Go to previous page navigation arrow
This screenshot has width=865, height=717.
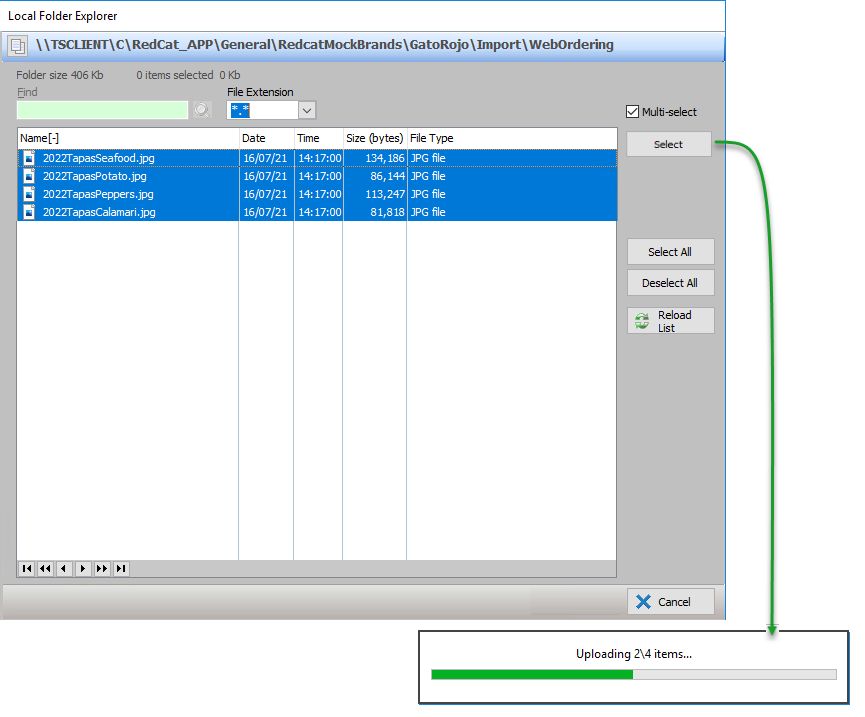[45, 569]
